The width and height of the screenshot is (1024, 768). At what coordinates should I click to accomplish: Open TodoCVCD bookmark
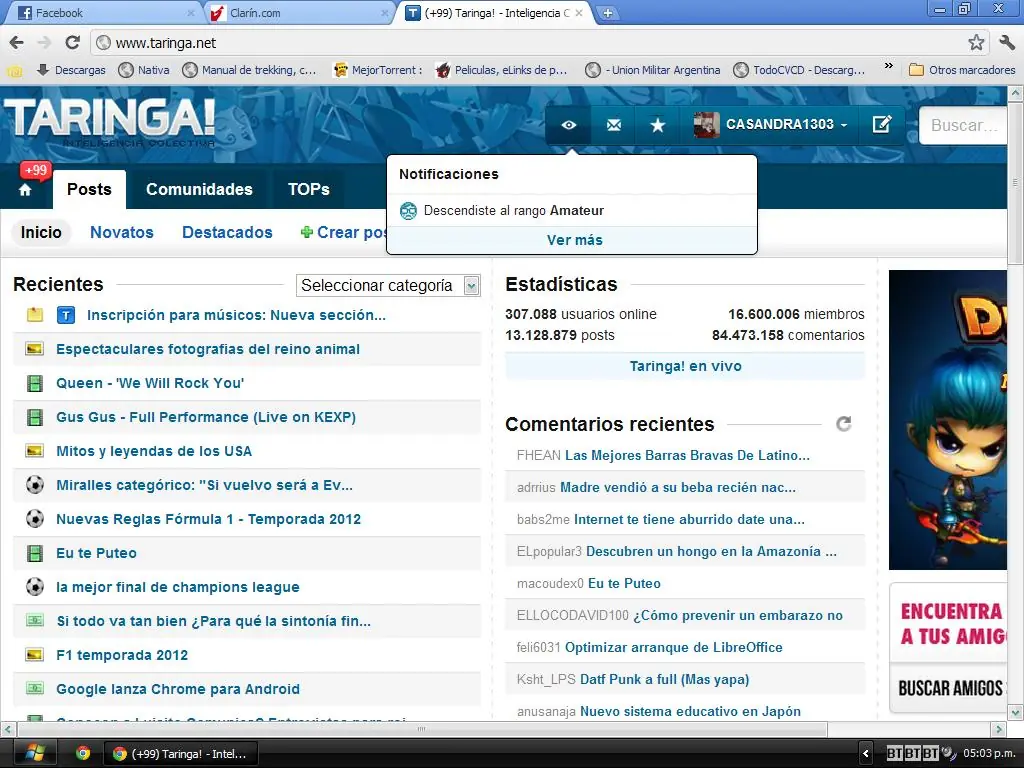pos(799,70)
